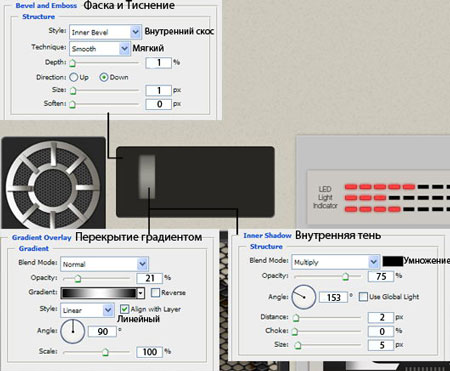This screenshot has height=371, width=450.
Task: Toggle Use Global Light checkbox
Action: [x=363, y=297]
